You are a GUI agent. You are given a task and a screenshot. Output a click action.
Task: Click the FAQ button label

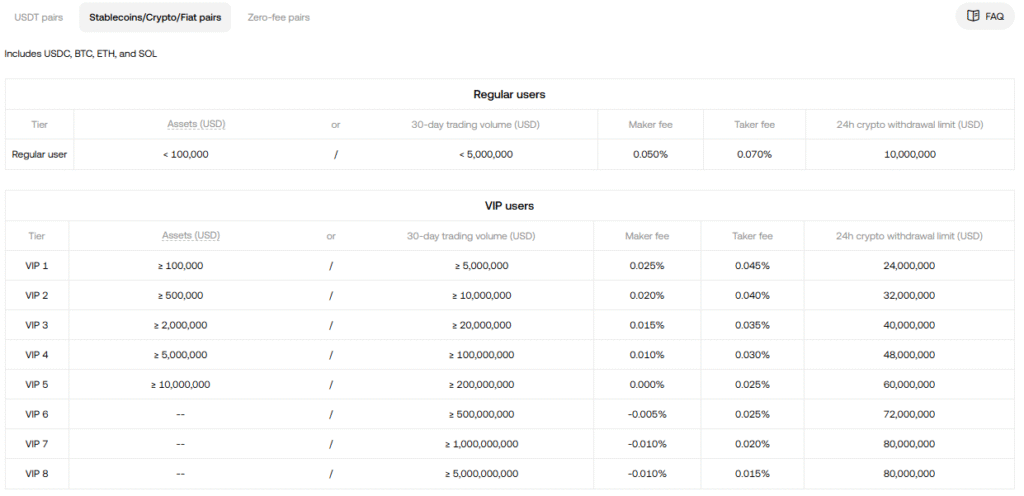coord(994,16)
